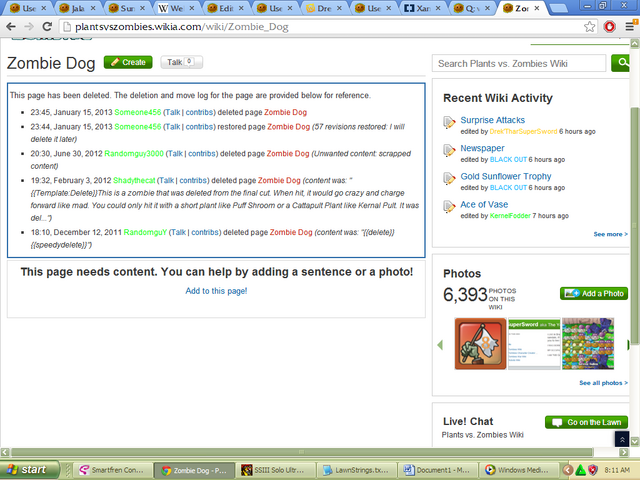The image size is (640, 480).
Task: Click the green triangle tray icon
Action: coord(580,470)
